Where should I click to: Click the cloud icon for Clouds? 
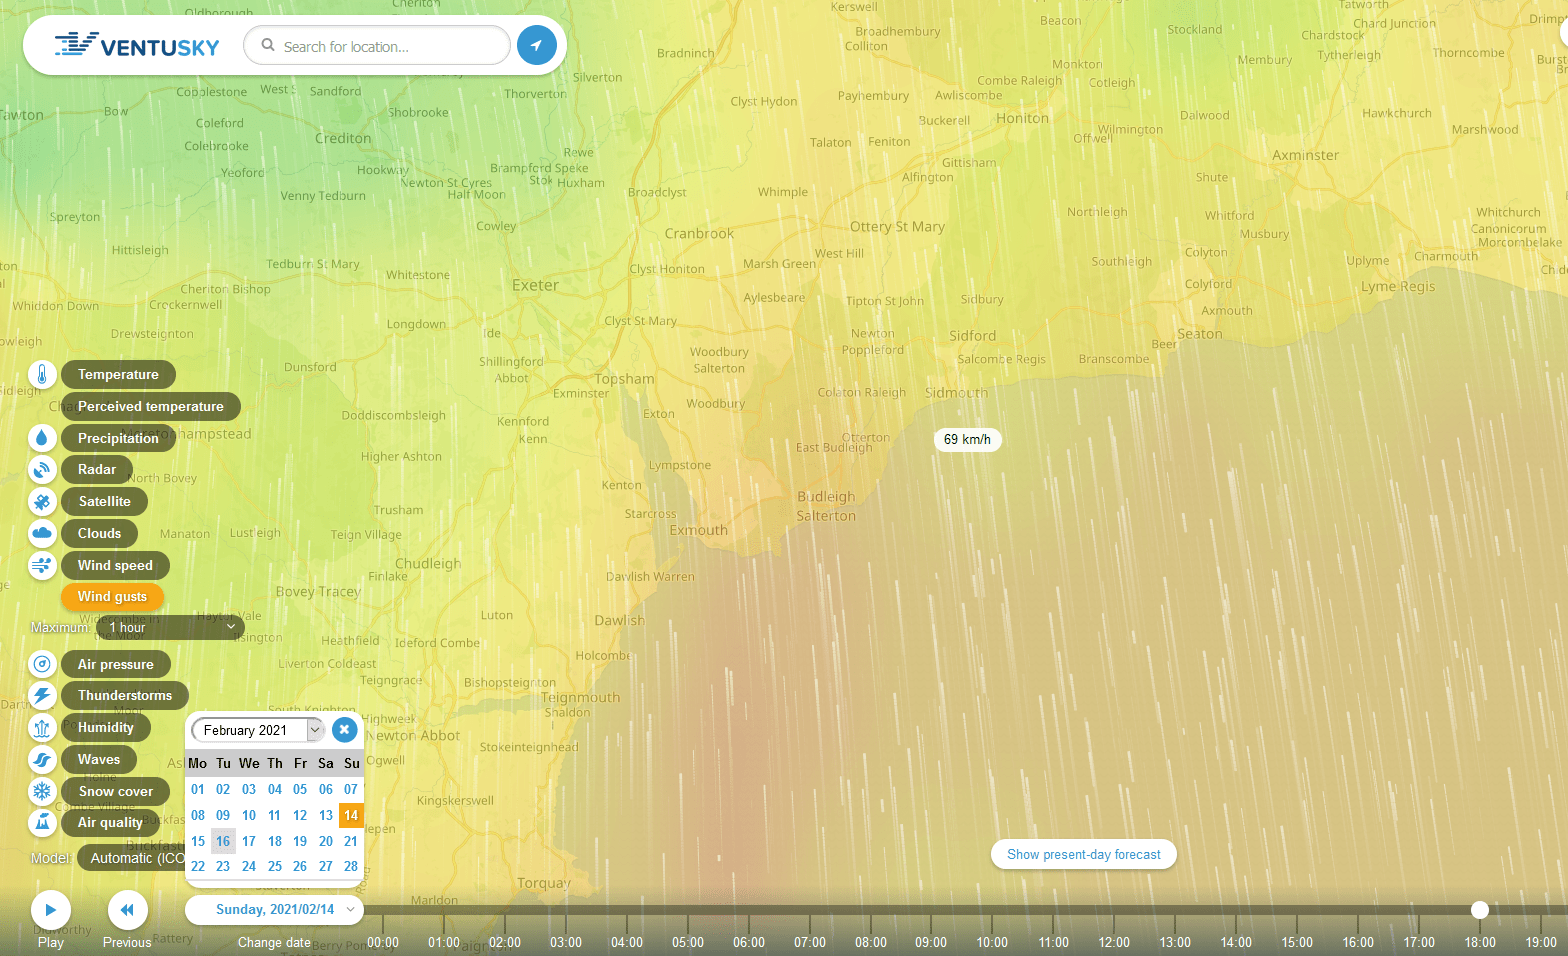click(x=42, y=533)
